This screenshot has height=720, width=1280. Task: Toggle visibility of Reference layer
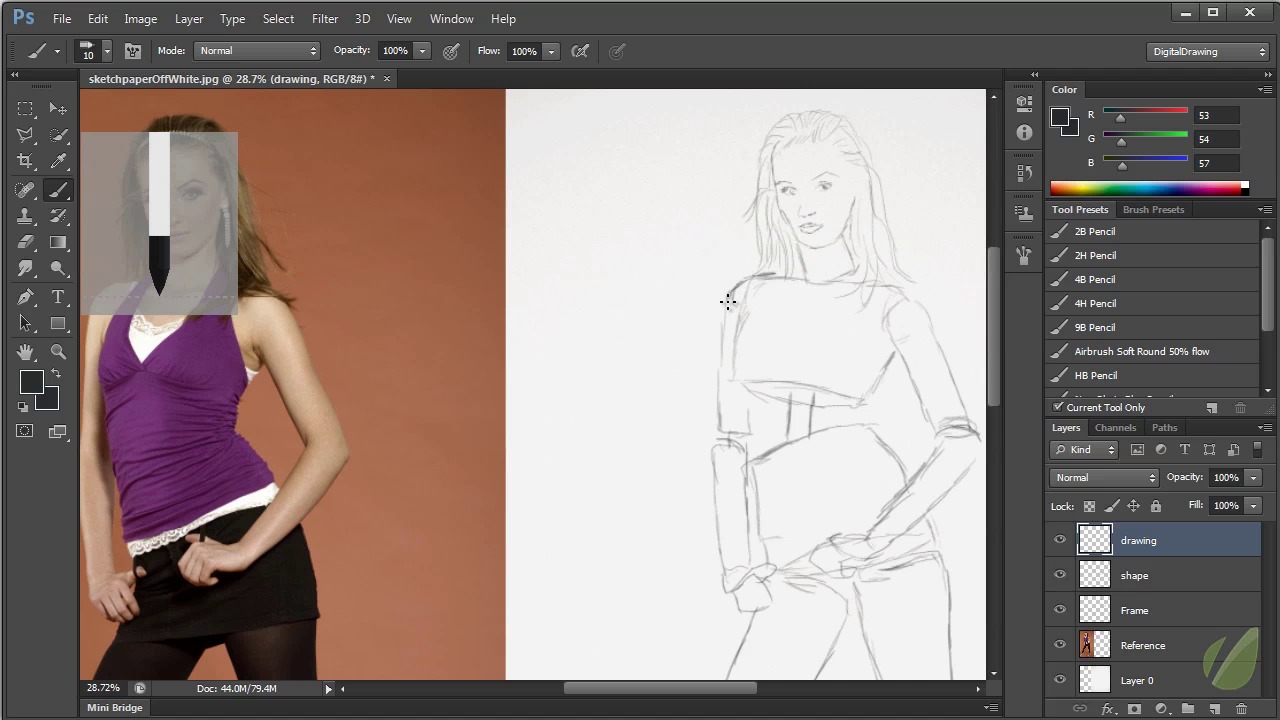tap(1060, 645)
